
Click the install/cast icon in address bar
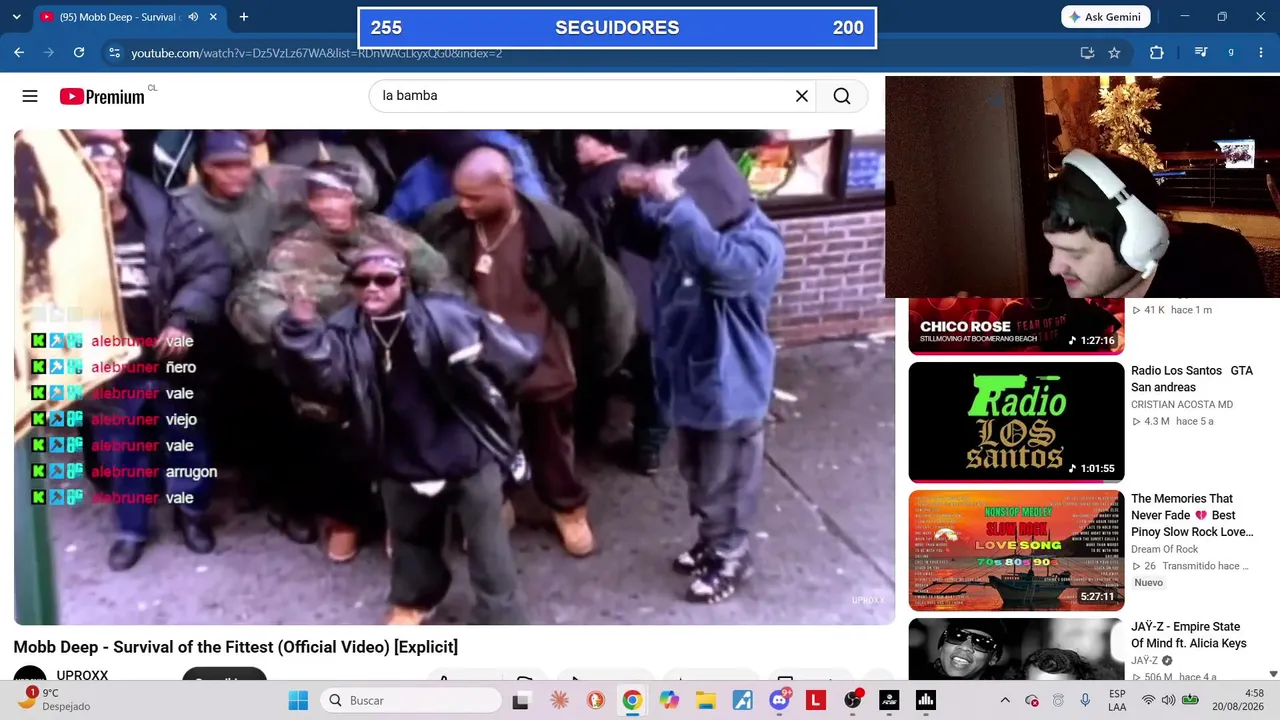[x=1087, y=53]
